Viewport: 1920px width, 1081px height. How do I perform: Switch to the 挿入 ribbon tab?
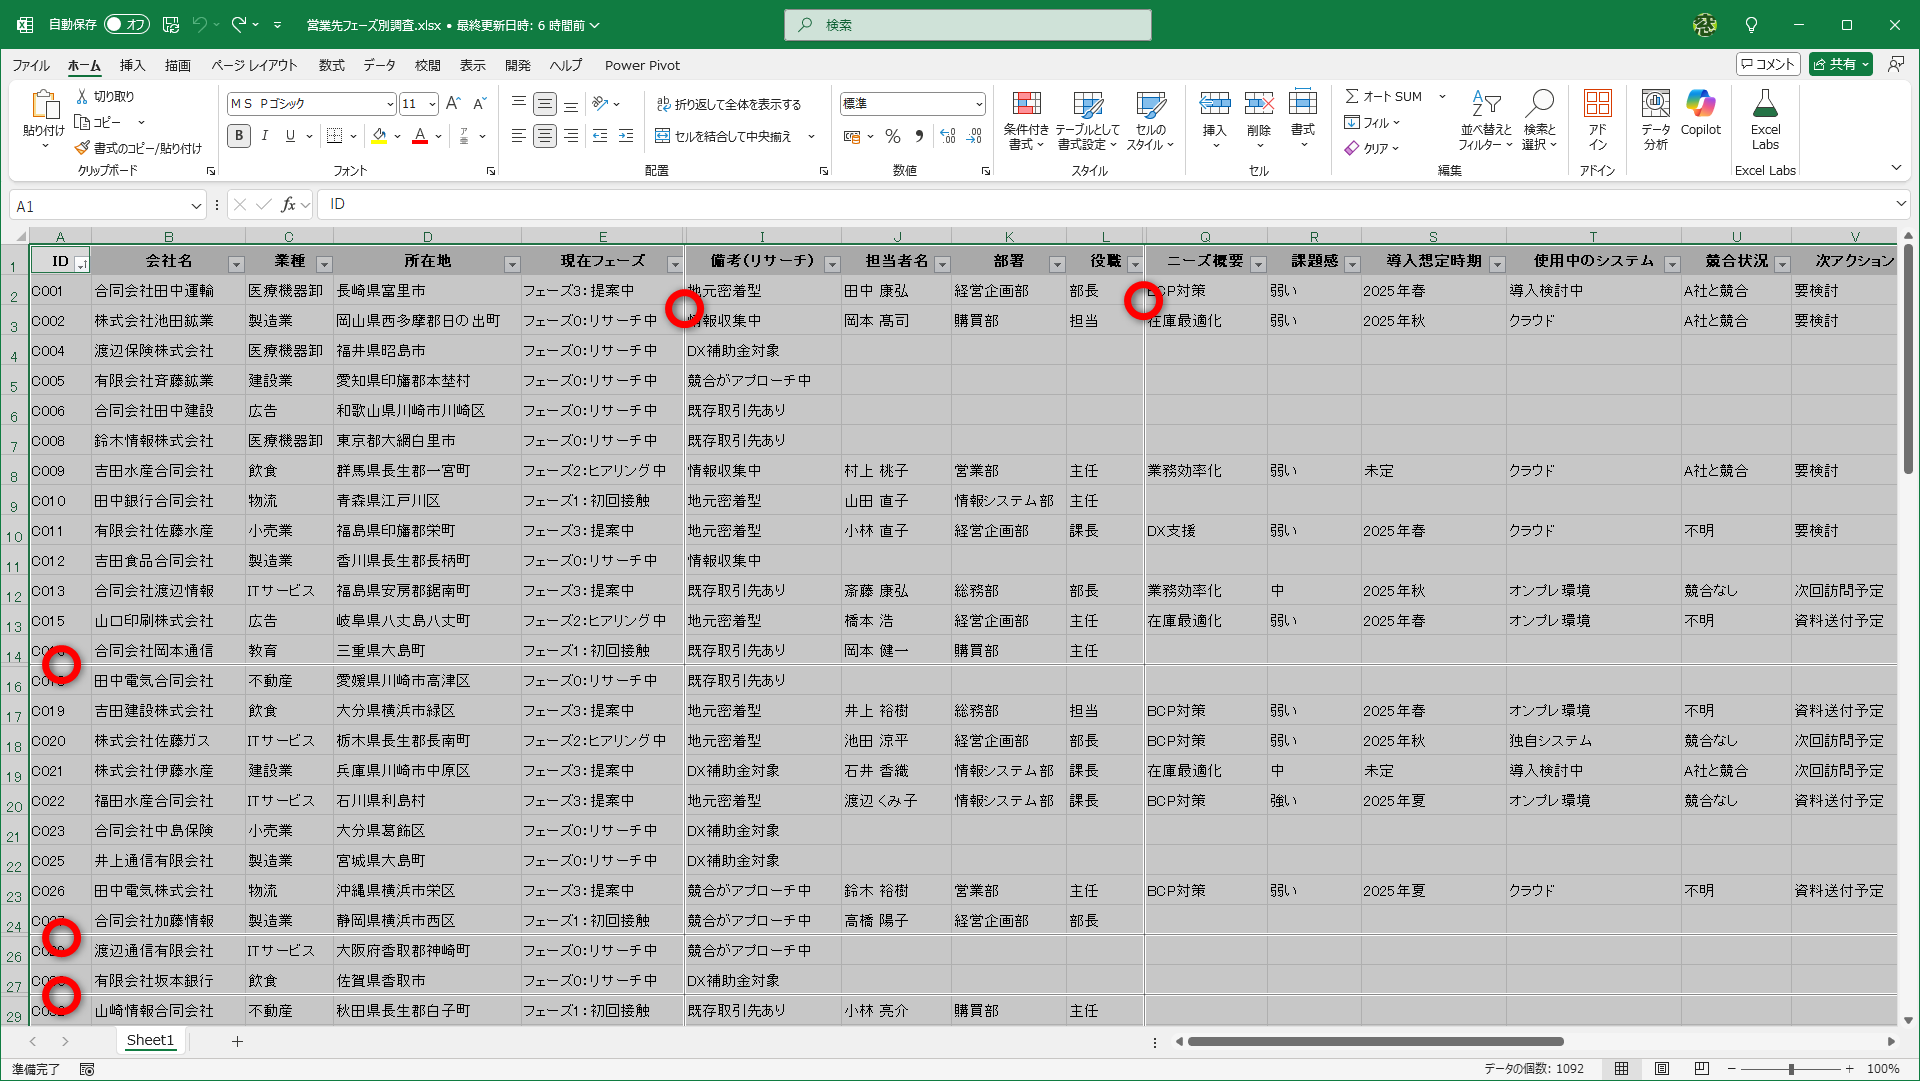point(132,65)
